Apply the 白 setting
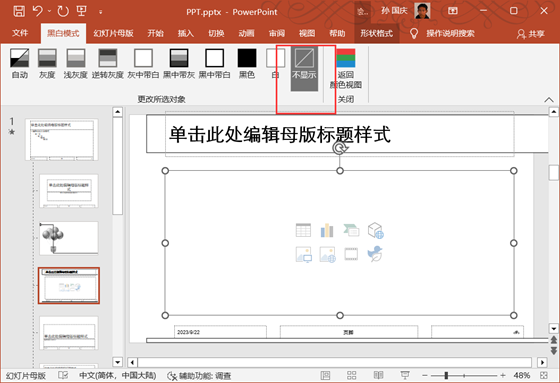Viewport: 560px width, 383px height. (275, 64)
